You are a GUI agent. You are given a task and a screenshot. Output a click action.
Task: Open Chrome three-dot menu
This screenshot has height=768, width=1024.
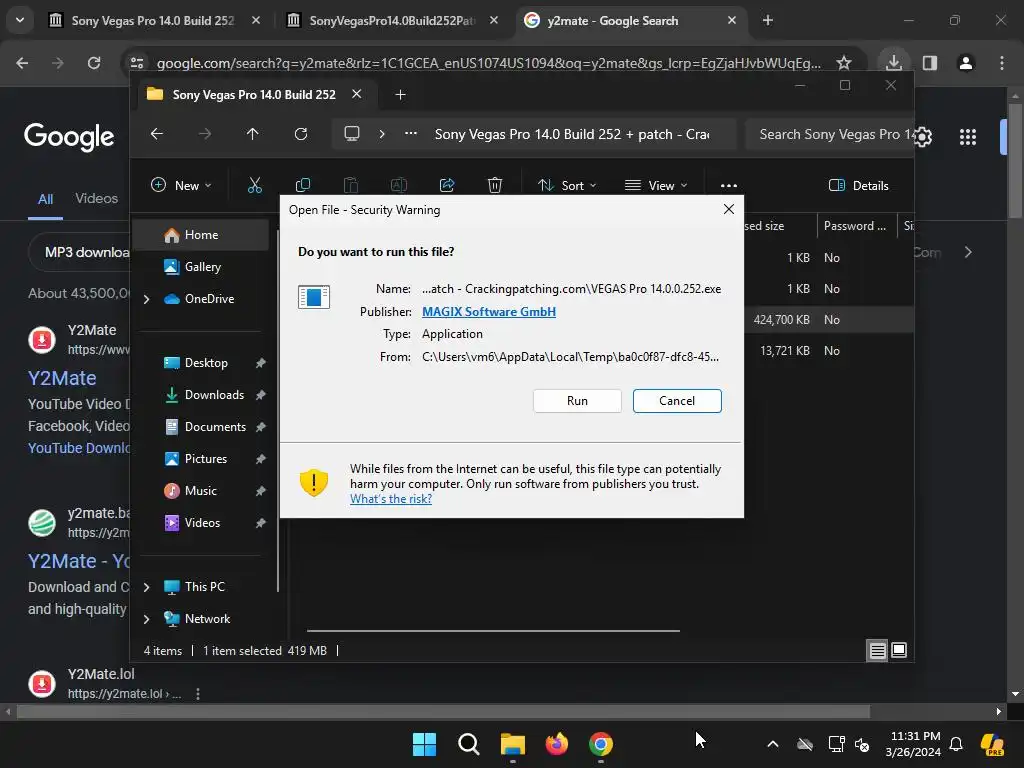[1002, 63]
